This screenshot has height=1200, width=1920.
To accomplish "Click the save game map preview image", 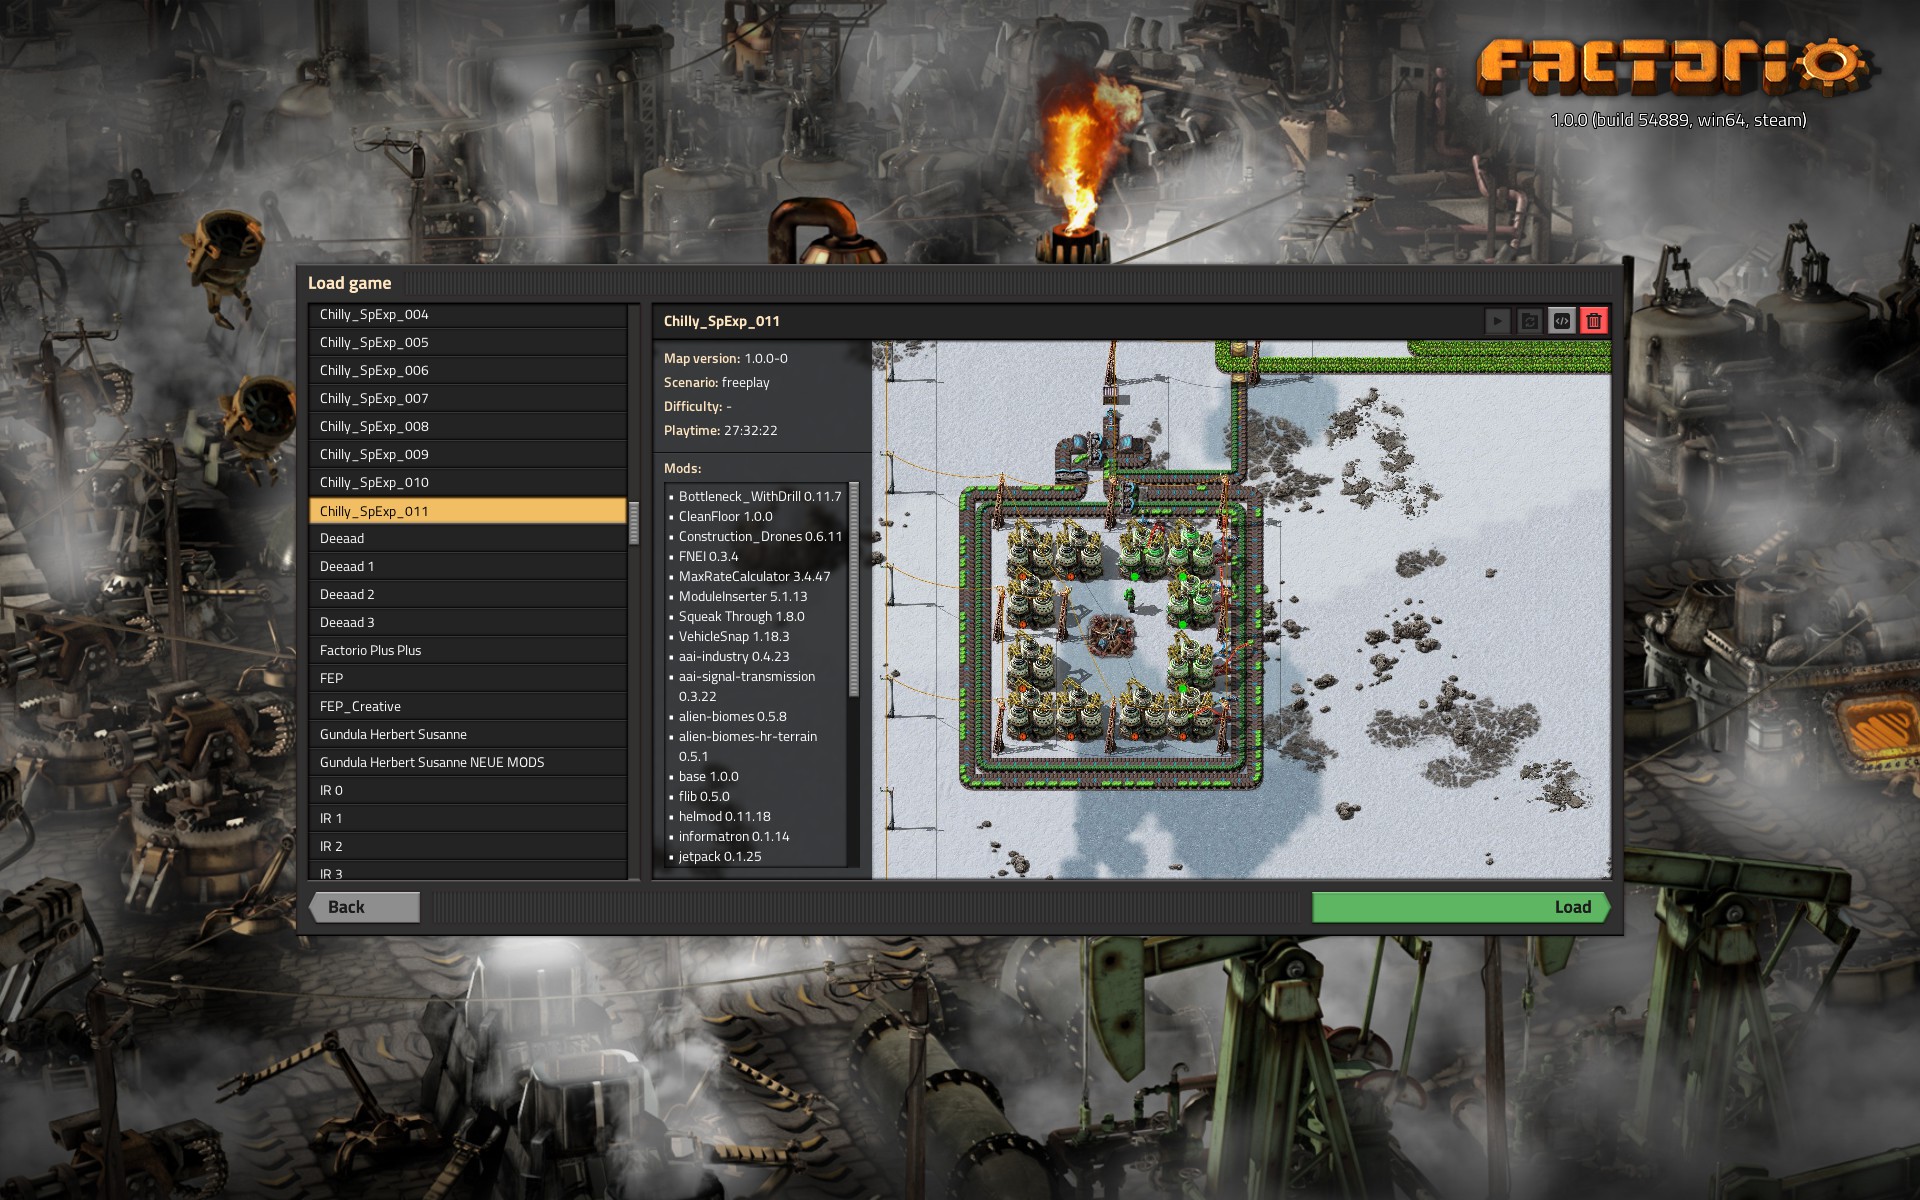I will [x=1241, y=610].
